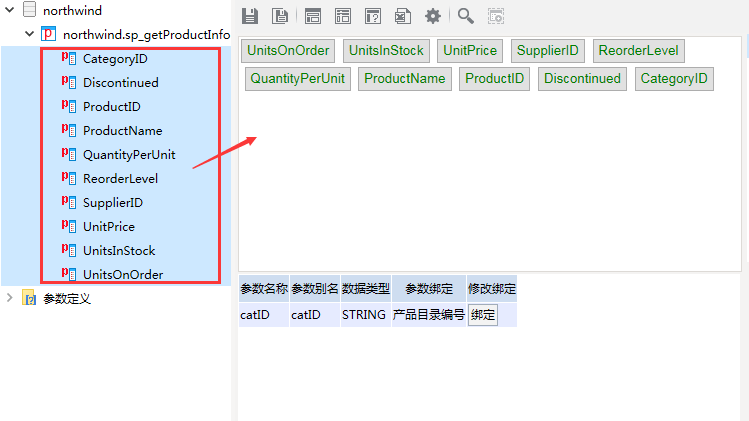
Task: Expand the 参数定义 tree node
Action: (x=9, y=298)
